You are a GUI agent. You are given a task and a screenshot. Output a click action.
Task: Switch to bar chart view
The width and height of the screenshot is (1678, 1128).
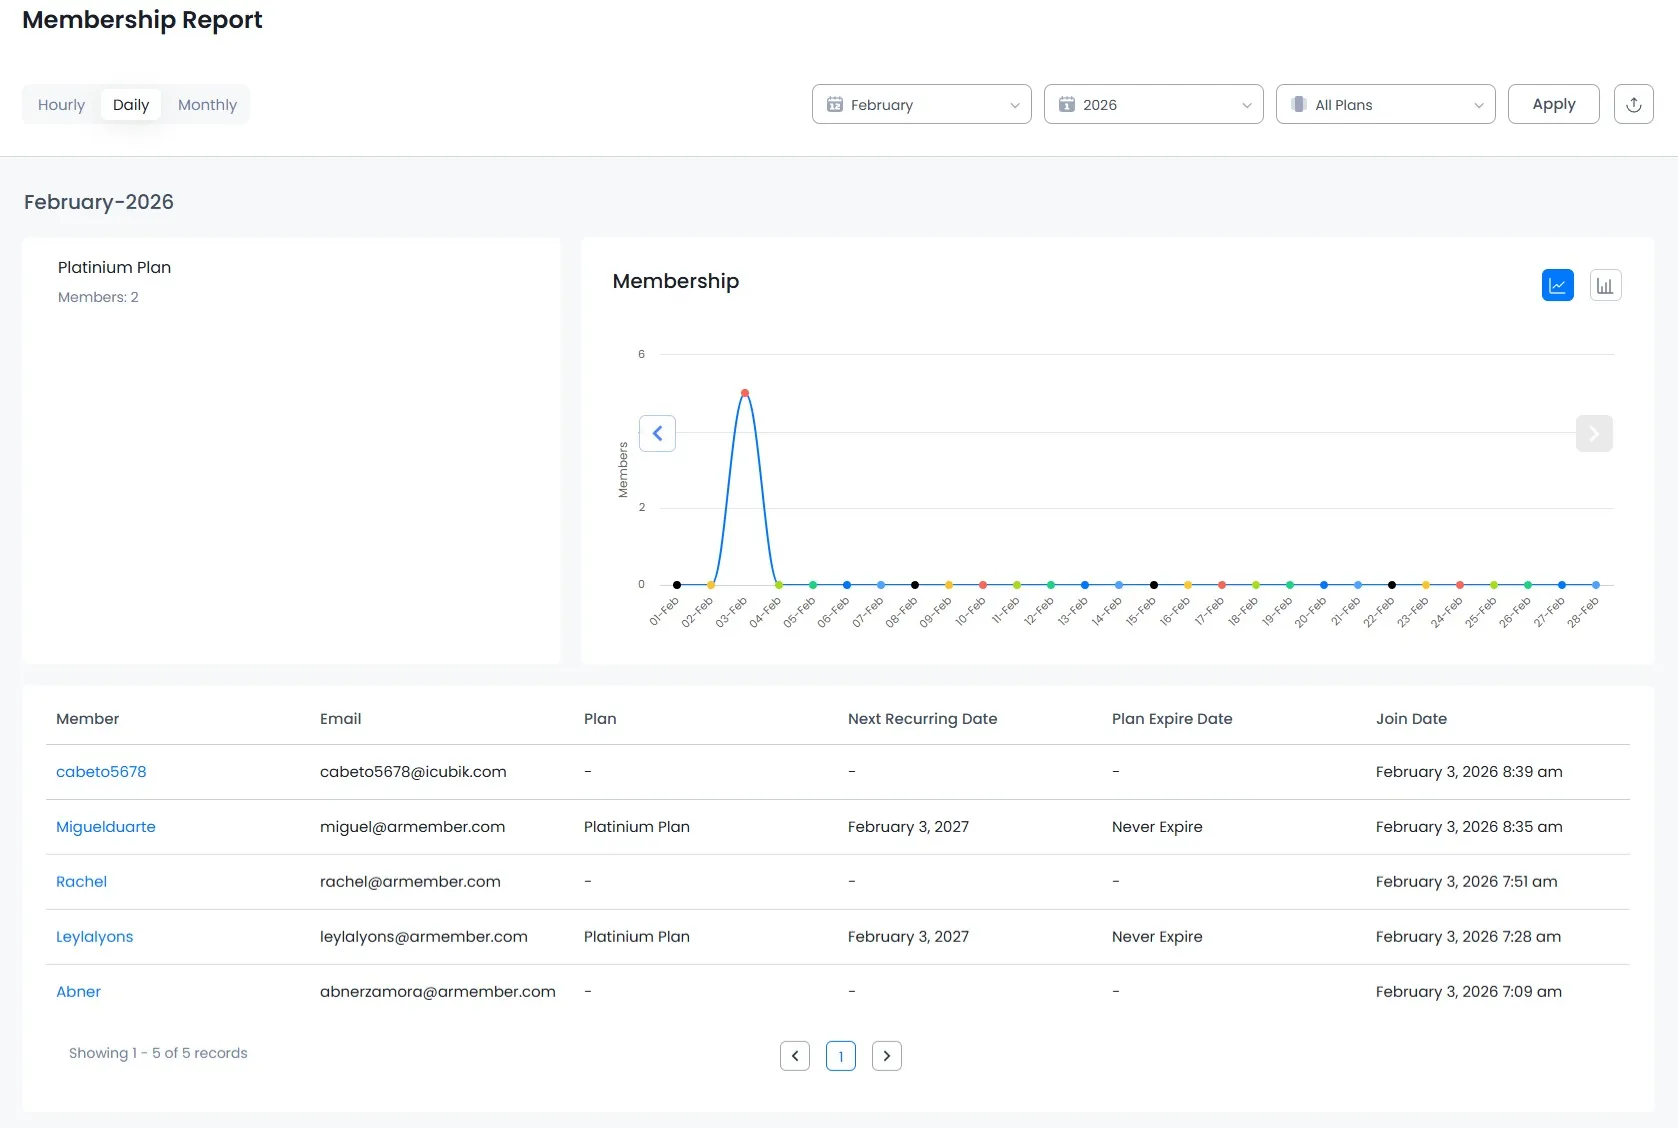pyautogui.click(x=1605, y=285)
